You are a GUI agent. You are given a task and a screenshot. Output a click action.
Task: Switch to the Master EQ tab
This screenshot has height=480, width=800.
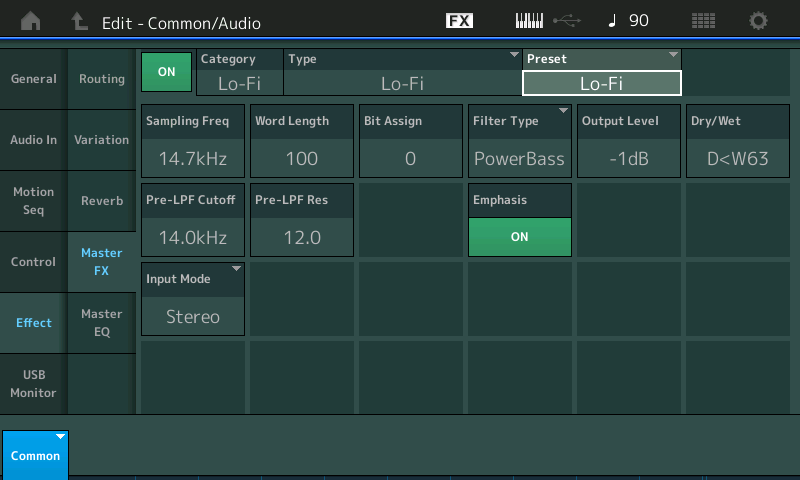[x=102, y=323]
